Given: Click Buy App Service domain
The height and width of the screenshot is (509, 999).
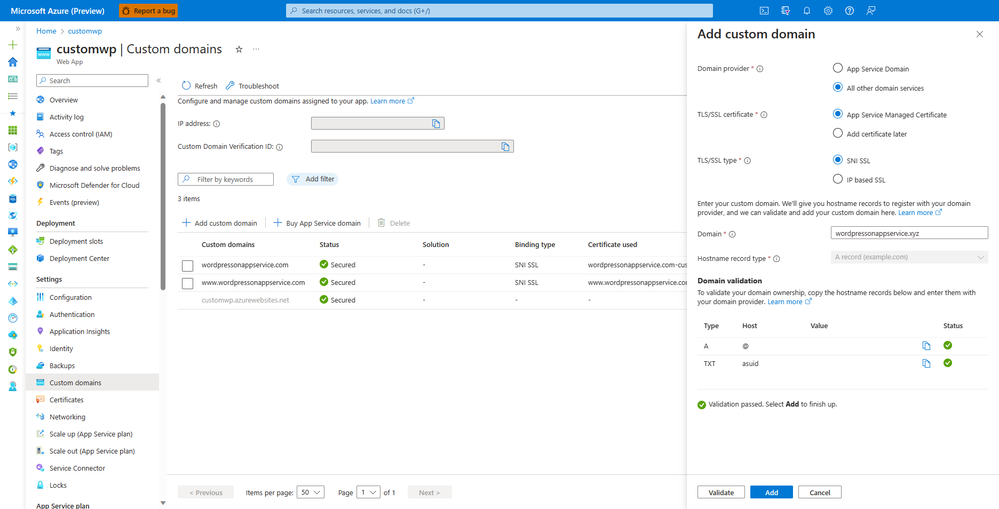Looking at the screenshot, I should [x=317, y=223].
